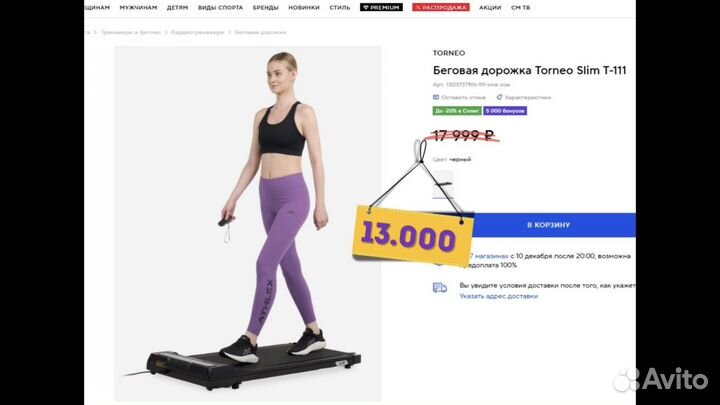Open ВИДЫ СПОРТА menu
This screenshot has height=405, width=720.
tap(220, 8)
